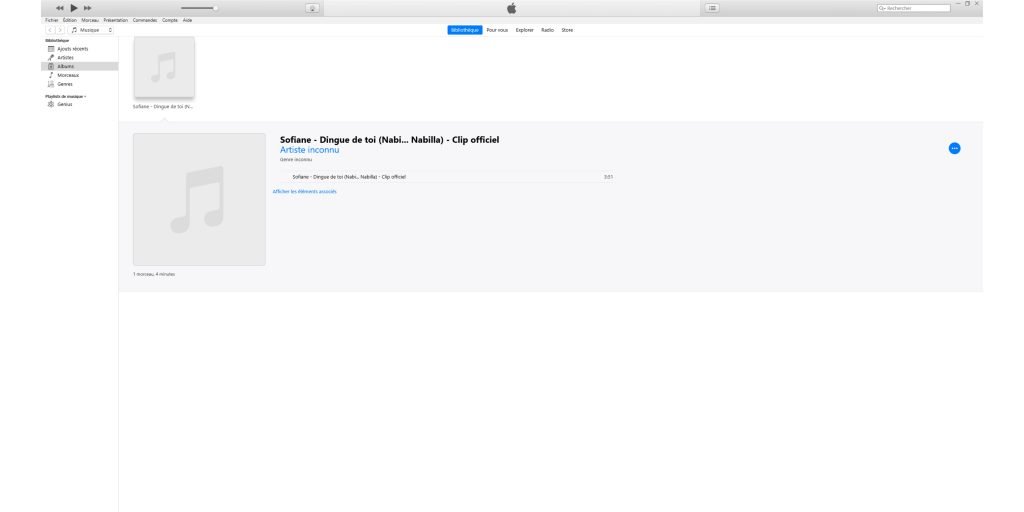Viewport: 1024px width, 512px height.
Task: Switch to the Store tab
Action: coord(567,30)
